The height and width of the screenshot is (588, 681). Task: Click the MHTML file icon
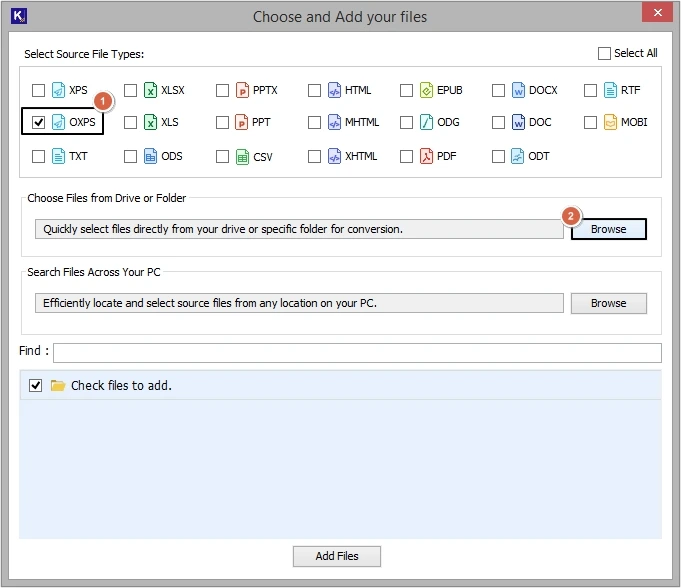(334, 122)
